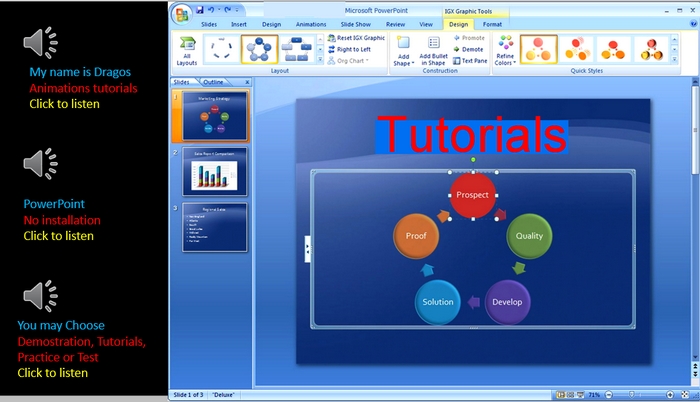Open the All Layouts gallery
Viewport: 700px width, 402px height.
pos(187,51)
